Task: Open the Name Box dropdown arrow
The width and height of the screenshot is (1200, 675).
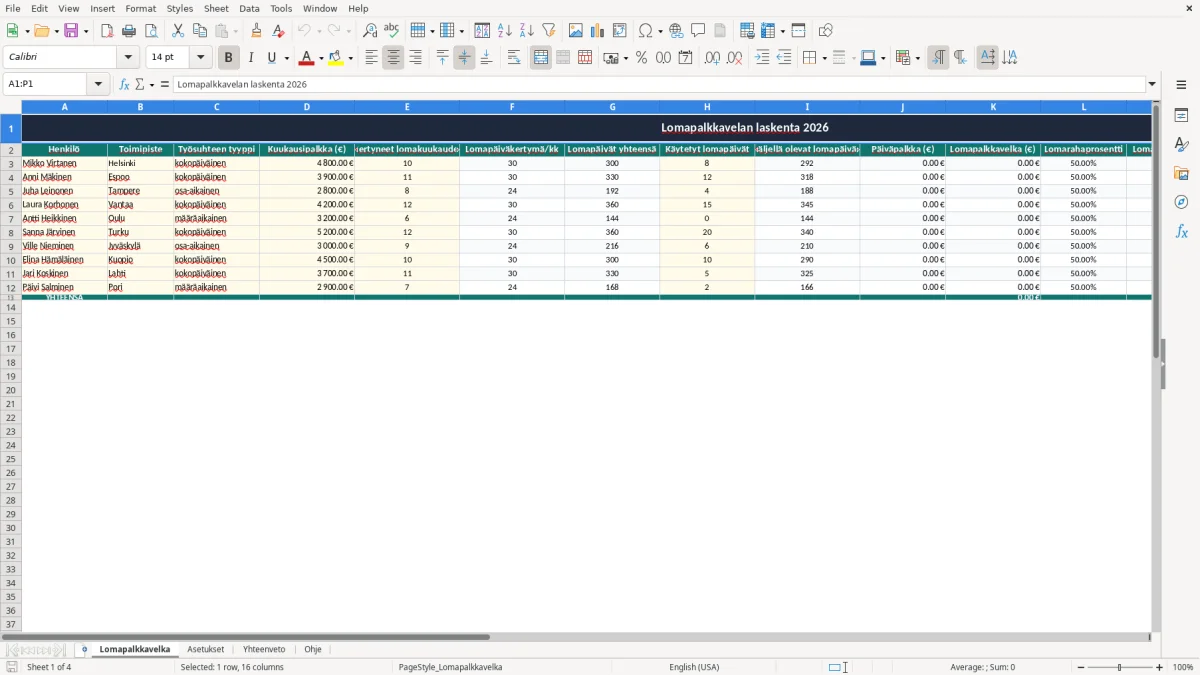Action: (x=99, y=84)
